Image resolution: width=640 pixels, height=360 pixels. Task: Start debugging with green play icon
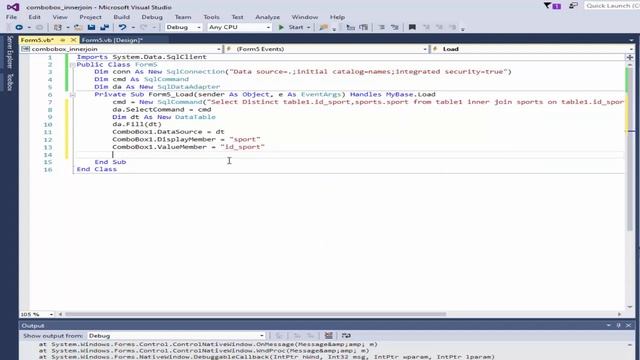(281, 27)
